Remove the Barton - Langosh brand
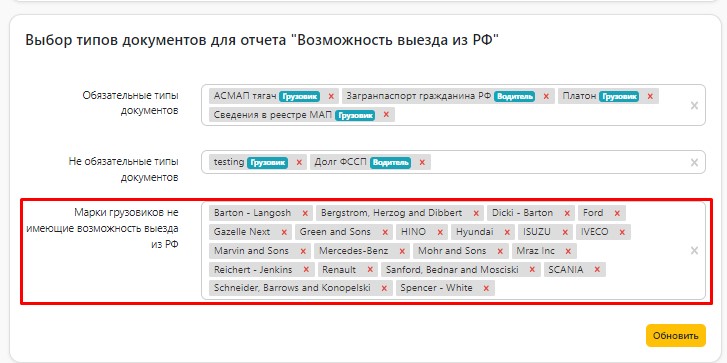 (x=305, y=213)
